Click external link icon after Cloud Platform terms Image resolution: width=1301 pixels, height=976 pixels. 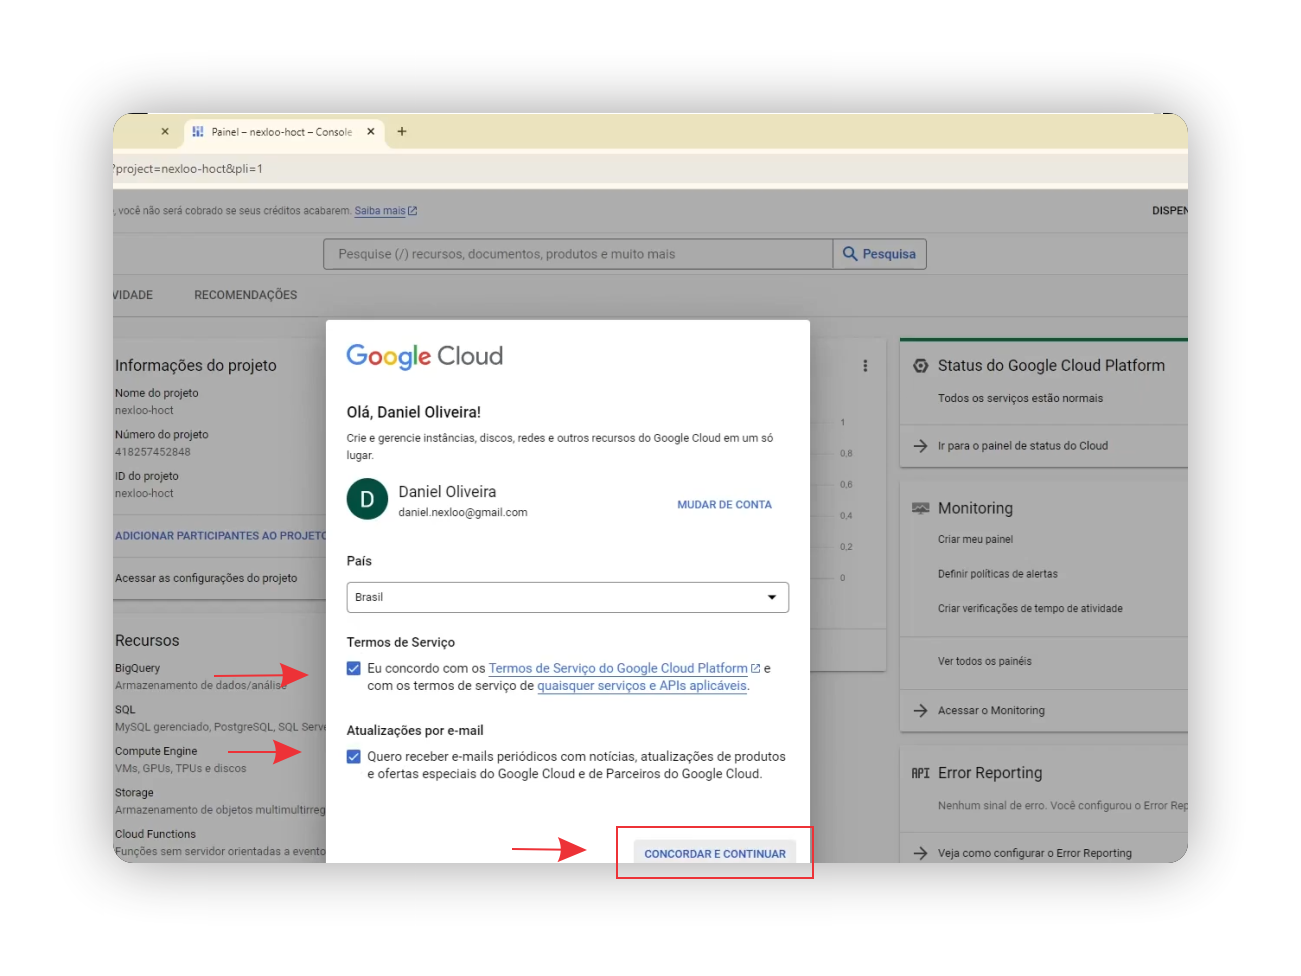point(755,668)
